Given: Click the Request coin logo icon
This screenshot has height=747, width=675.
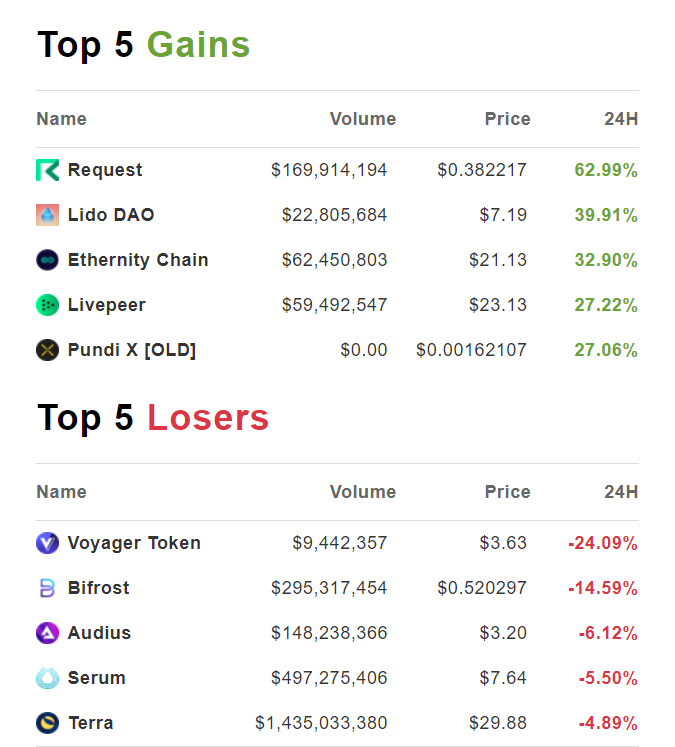Looking at the screenshot, I should tap(47, 170).
